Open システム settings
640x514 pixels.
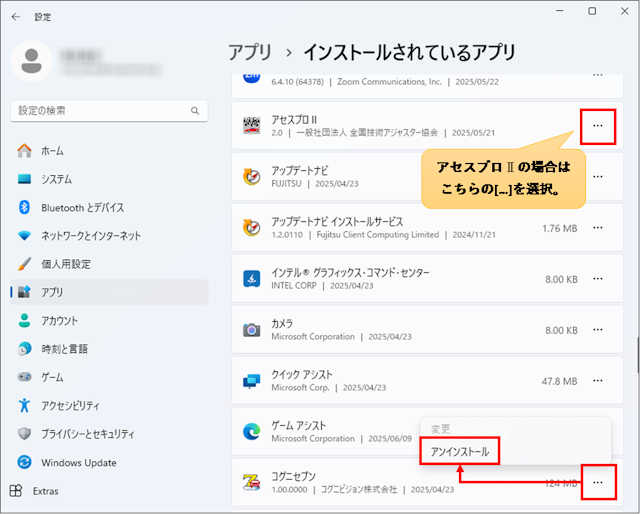coord(109,179)
